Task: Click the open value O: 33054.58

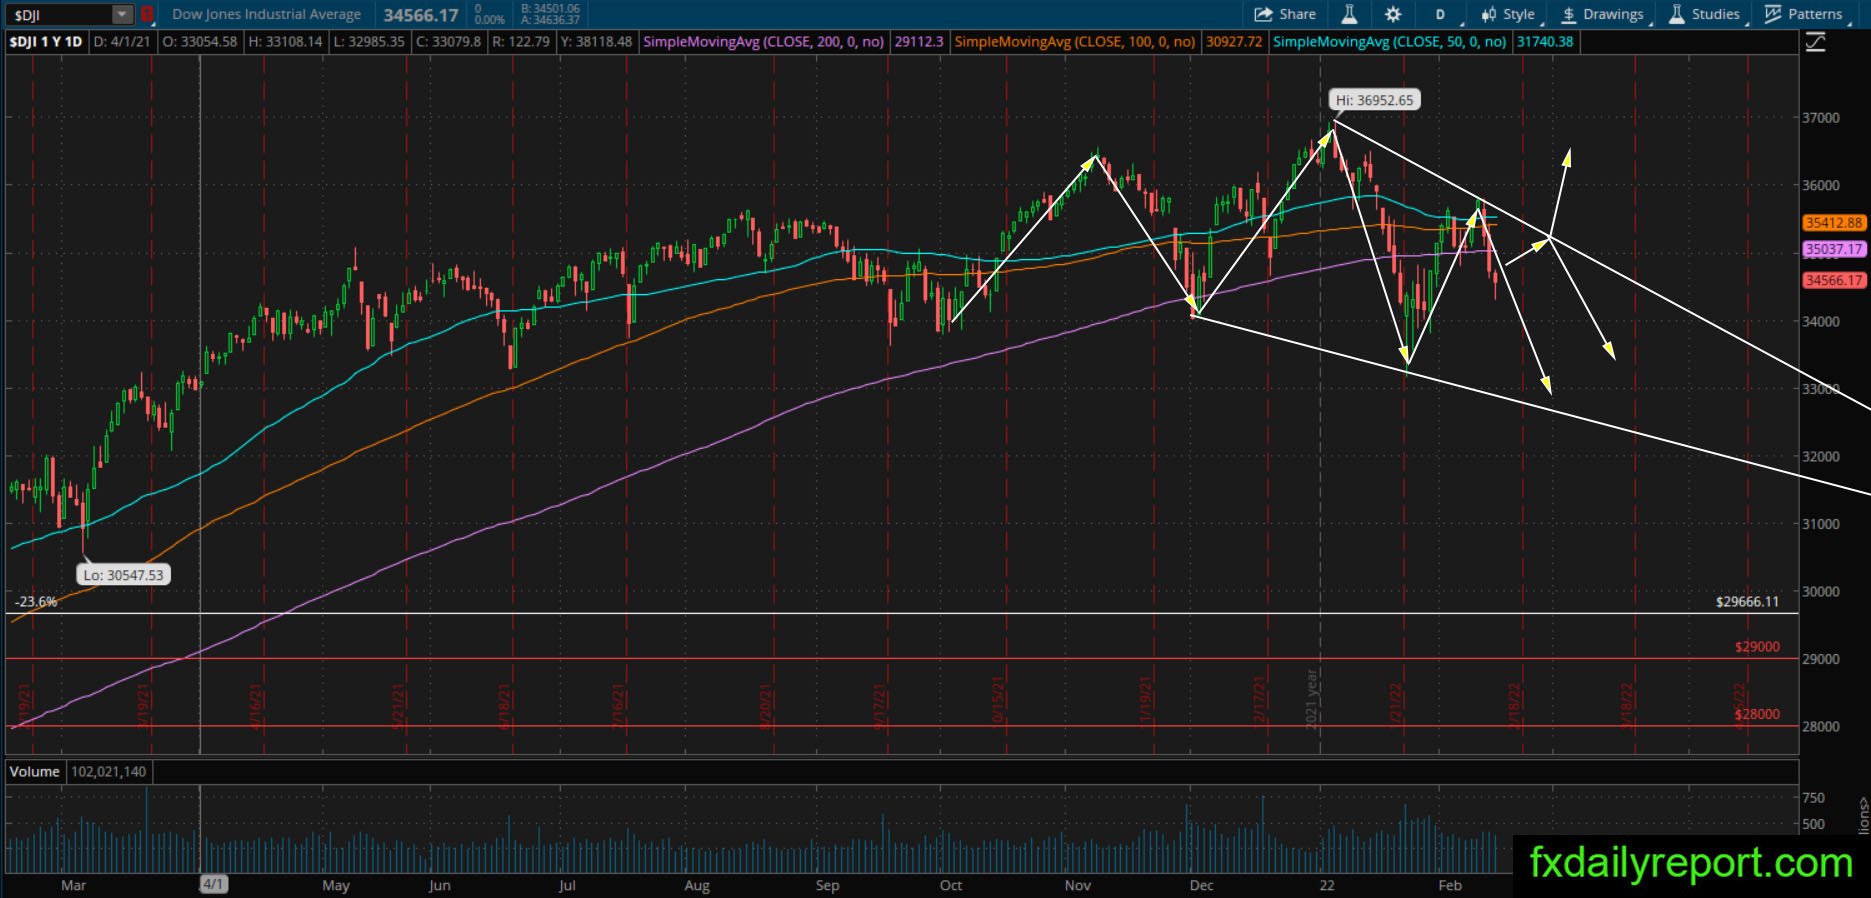Action: click(200, 42)
